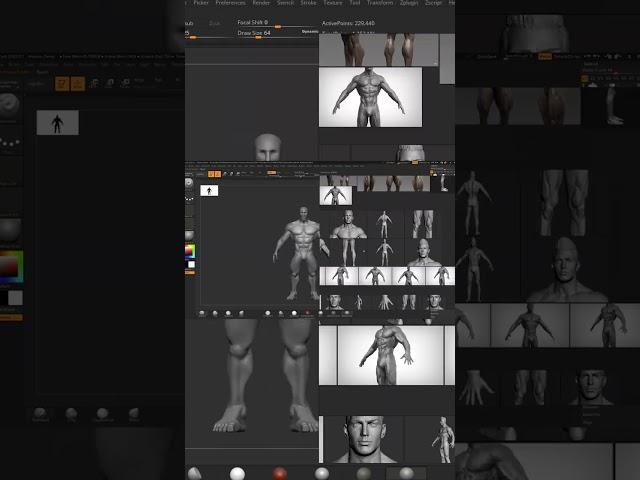
Task: Open the Zplugin menu
Action: (x=409, y=2)
